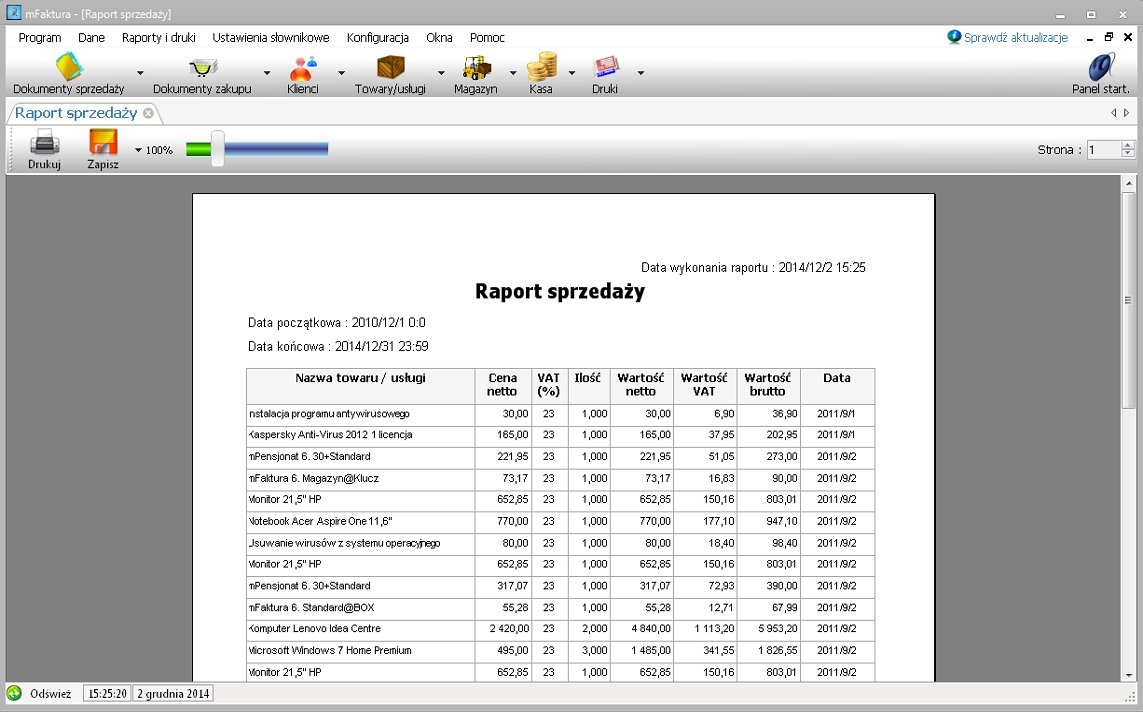1143x712 pixels.
Task: Open Dokumenty sprzedaży toolbar icon
Action: tap(68, 68)
